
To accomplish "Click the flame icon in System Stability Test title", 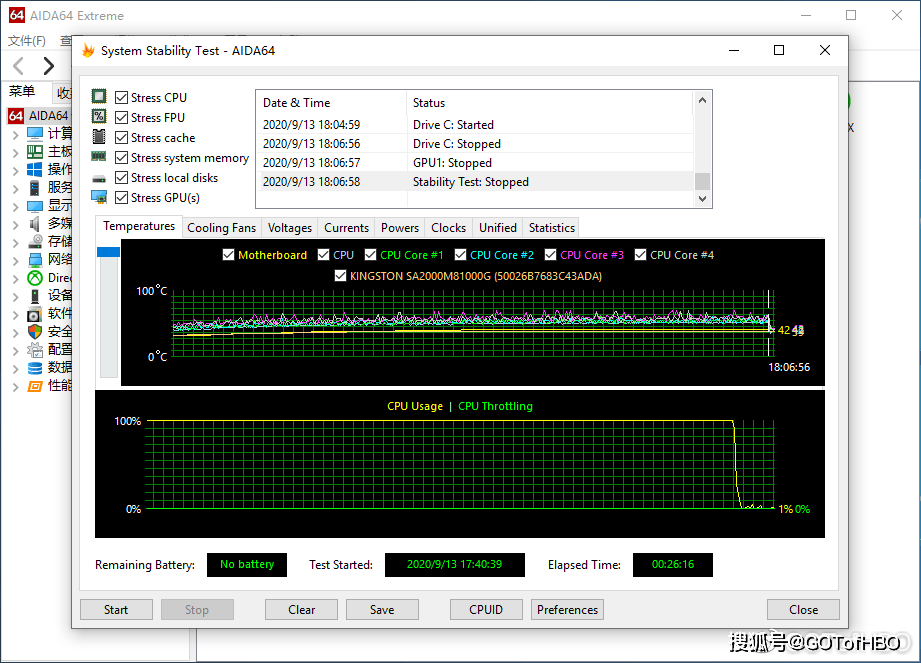I will point(88,51).
